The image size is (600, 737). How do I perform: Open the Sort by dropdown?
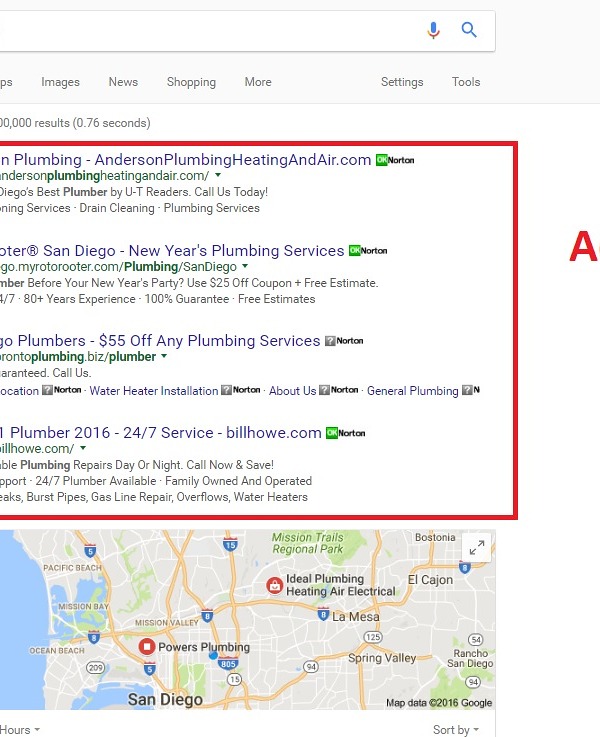456,729
